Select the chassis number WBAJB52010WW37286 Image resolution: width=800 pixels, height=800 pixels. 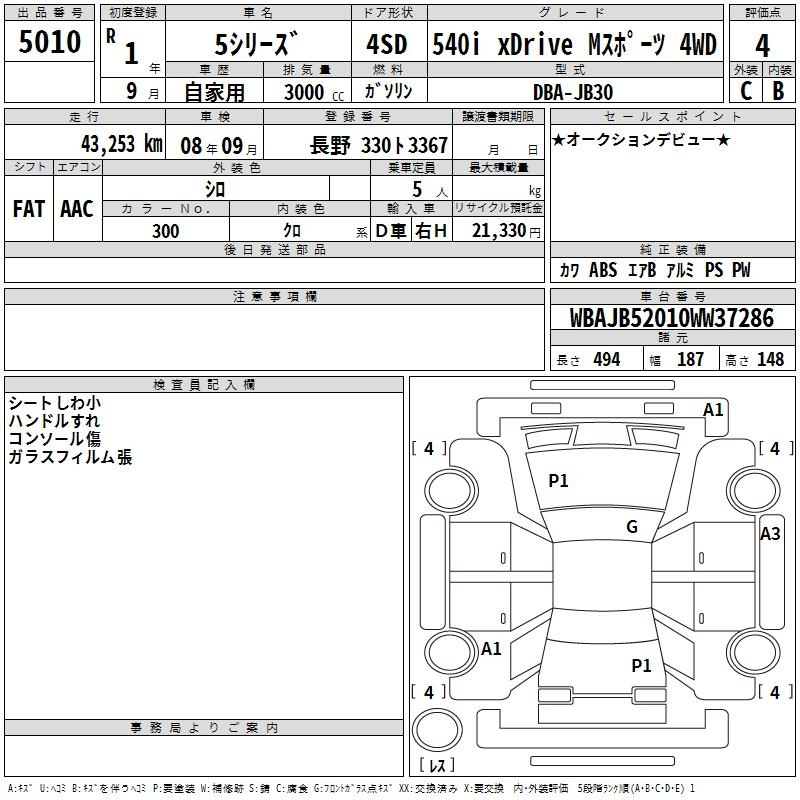pos(672,318)
